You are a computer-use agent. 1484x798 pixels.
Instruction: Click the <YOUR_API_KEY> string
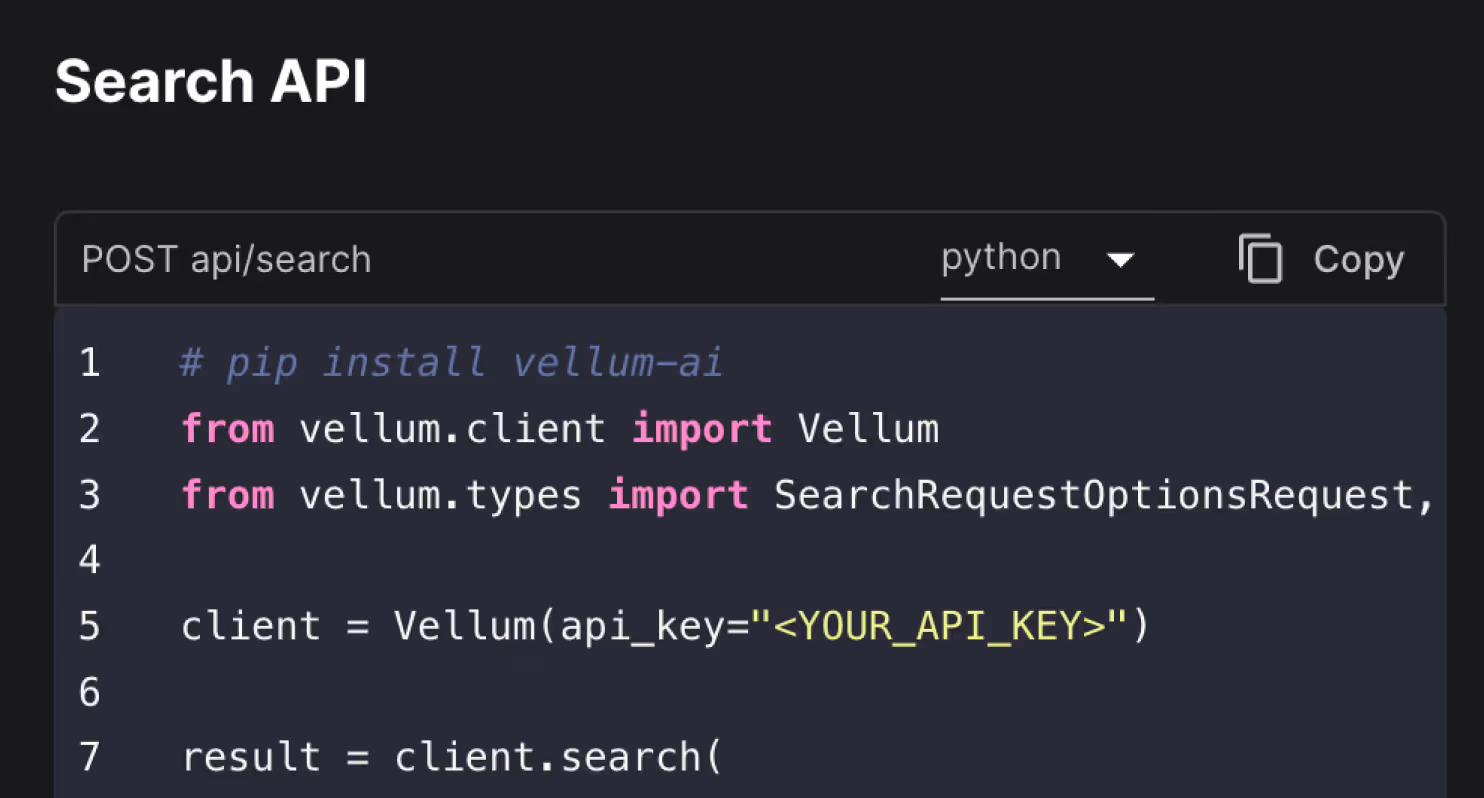coord(940,626)
